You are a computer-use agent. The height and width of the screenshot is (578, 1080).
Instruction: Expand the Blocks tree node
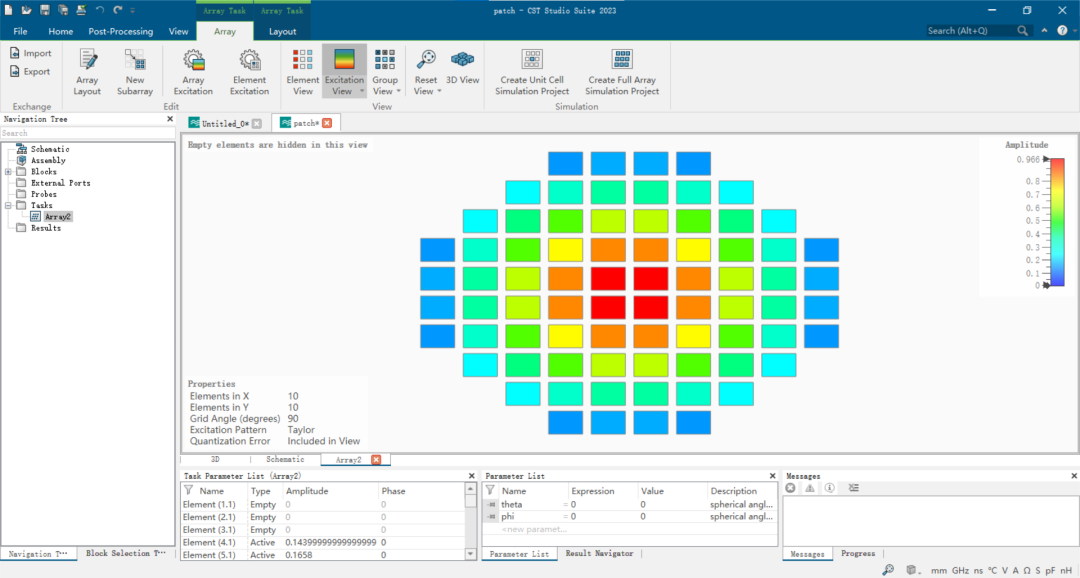pyautogui.click(x=8, y=172)
